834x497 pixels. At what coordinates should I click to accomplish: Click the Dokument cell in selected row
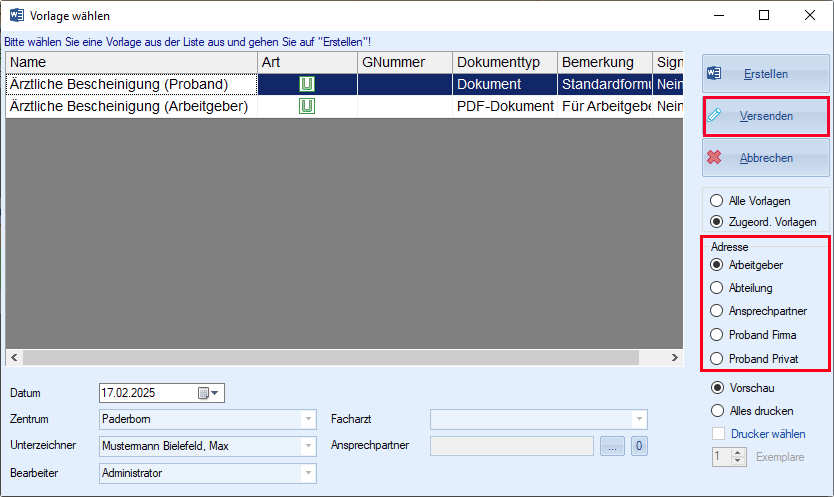click(505, 84)
